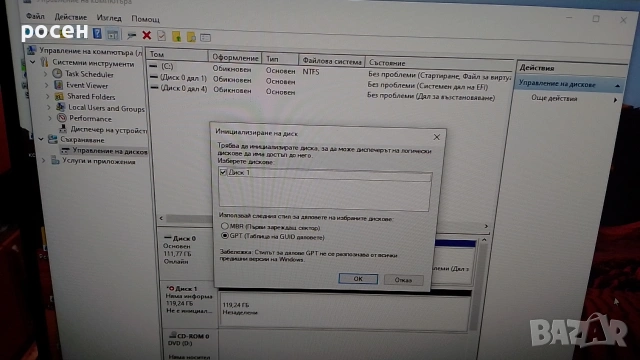Click the connect plug toolbar icon
Image resolution: width=640 pixels, height=360 pixels.
click(x=131, y=36)
